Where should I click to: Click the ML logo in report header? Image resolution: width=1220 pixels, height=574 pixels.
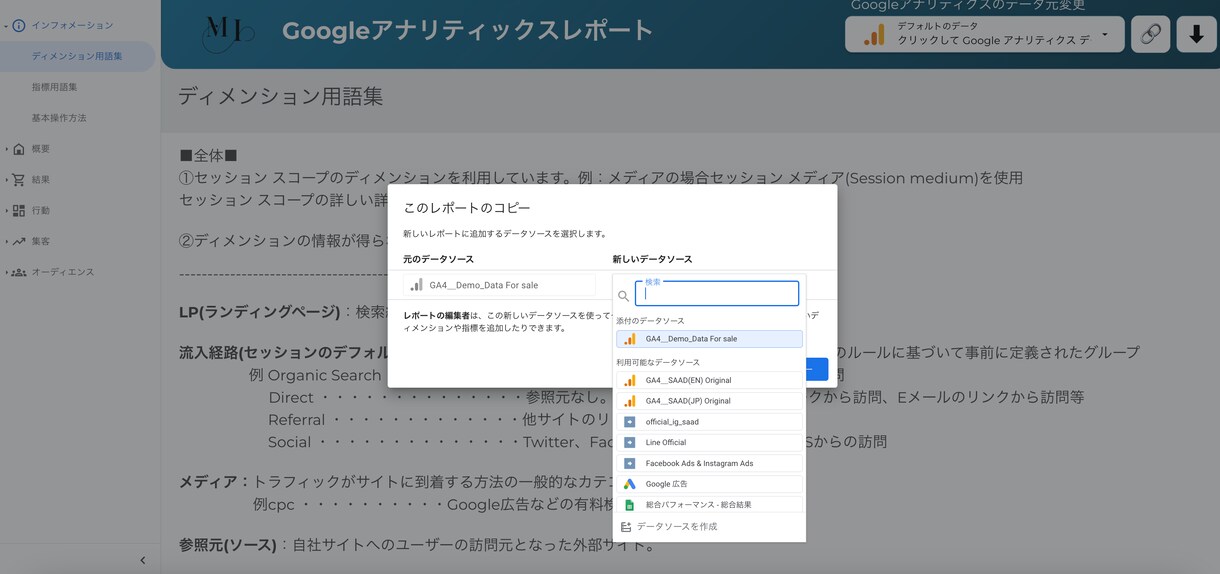pyautogui.click(x=227, y=33)
